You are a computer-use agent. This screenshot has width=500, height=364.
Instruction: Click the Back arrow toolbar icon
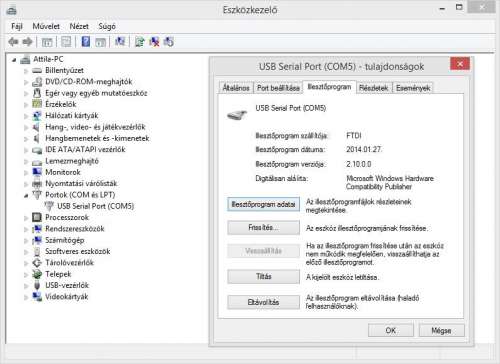(13, 42)
